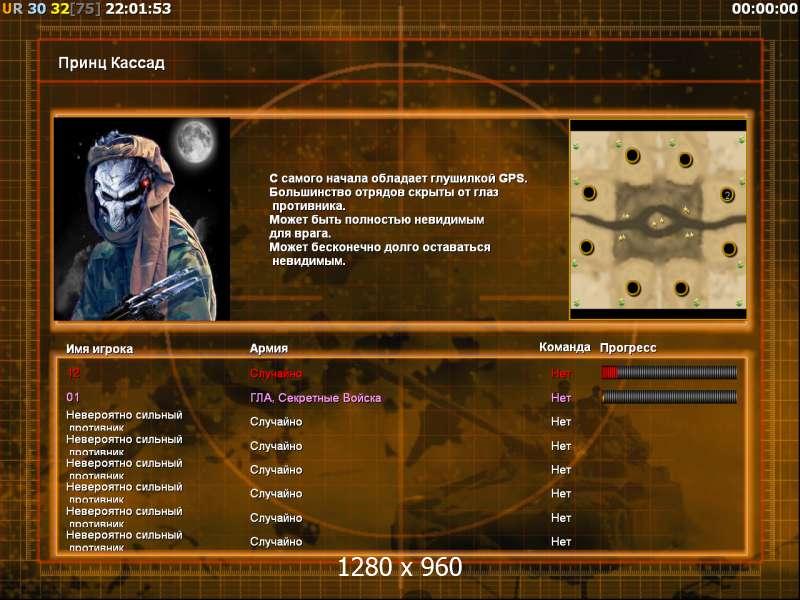Select the 'Прогресс' column header

click(628, 347)
